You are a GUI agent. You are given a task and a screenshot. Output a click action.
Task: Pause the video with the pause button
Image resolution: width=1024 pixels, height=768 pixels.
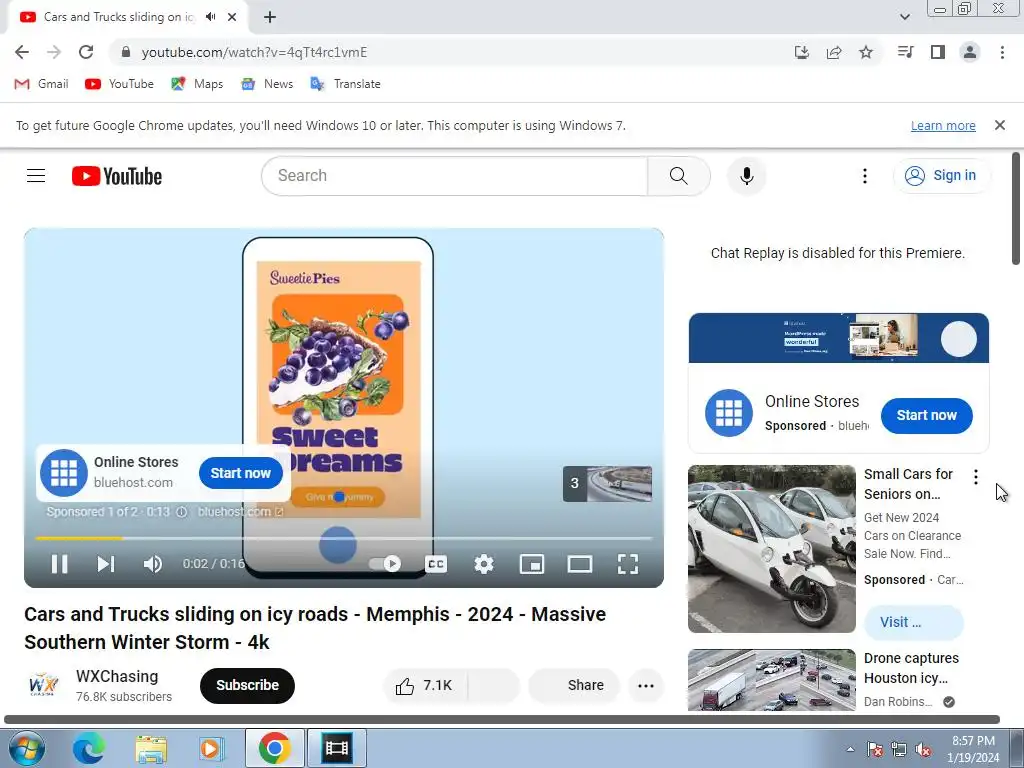(x=59, y=564)
